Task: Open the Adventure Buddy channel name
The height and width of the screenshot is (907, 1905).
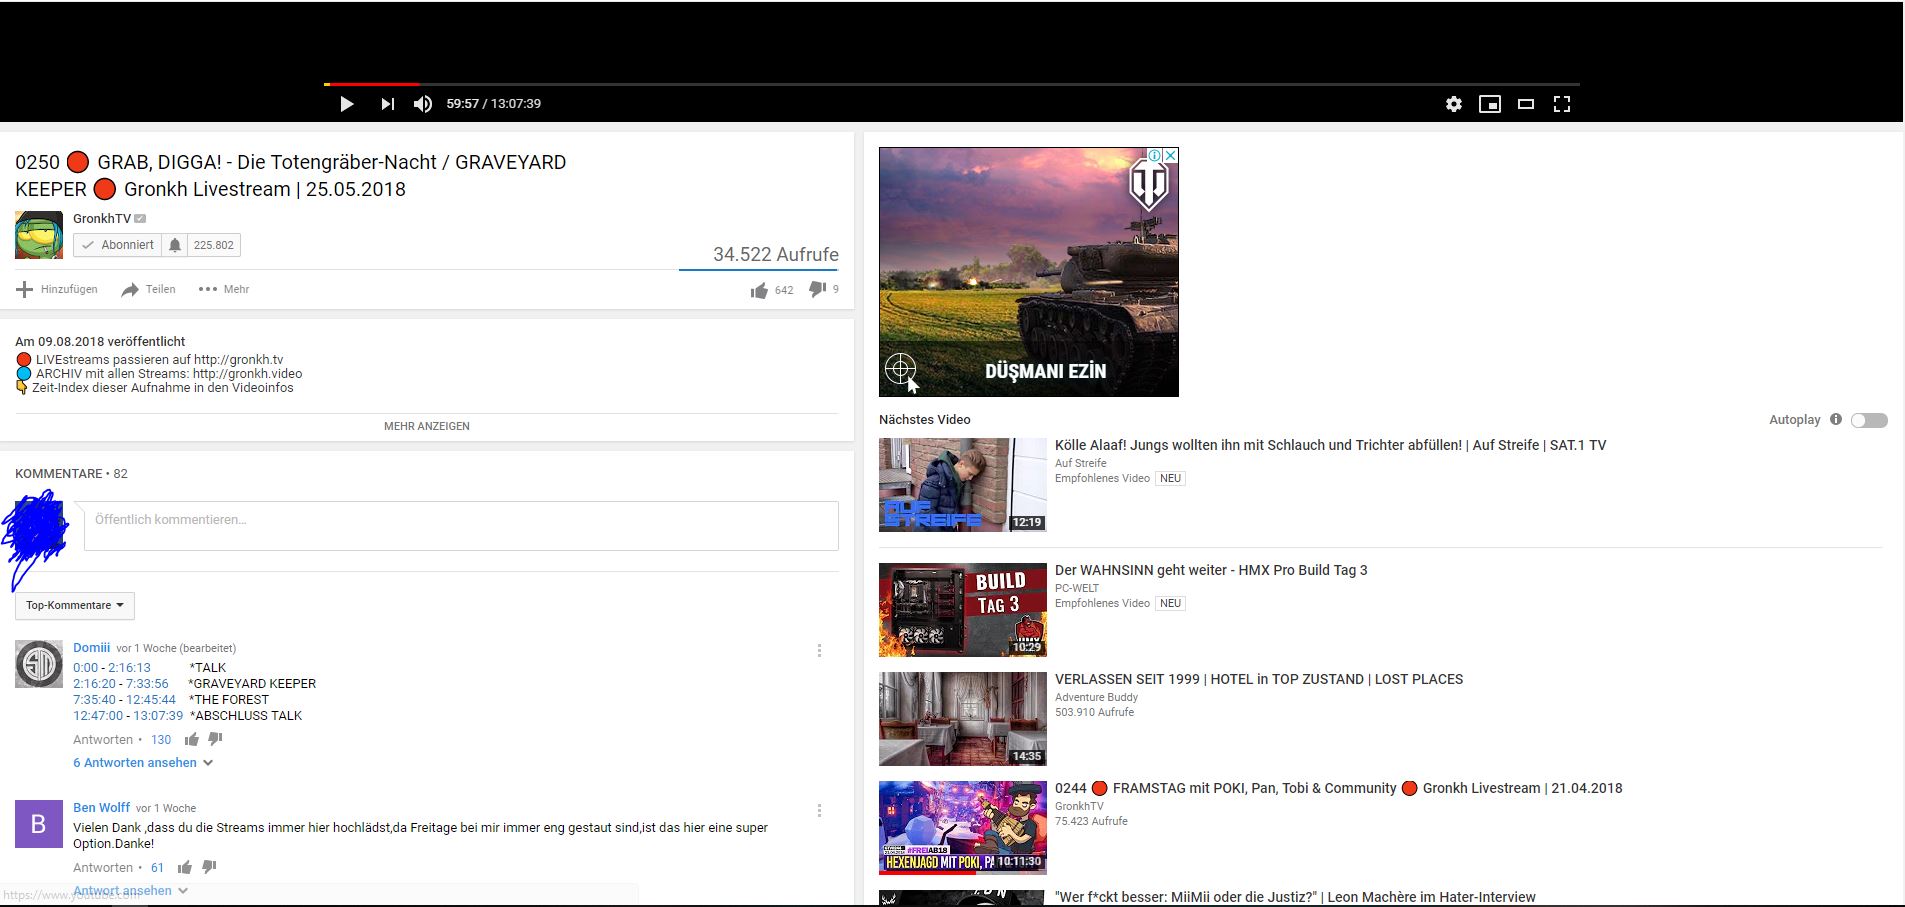Action: point(1097,697)
